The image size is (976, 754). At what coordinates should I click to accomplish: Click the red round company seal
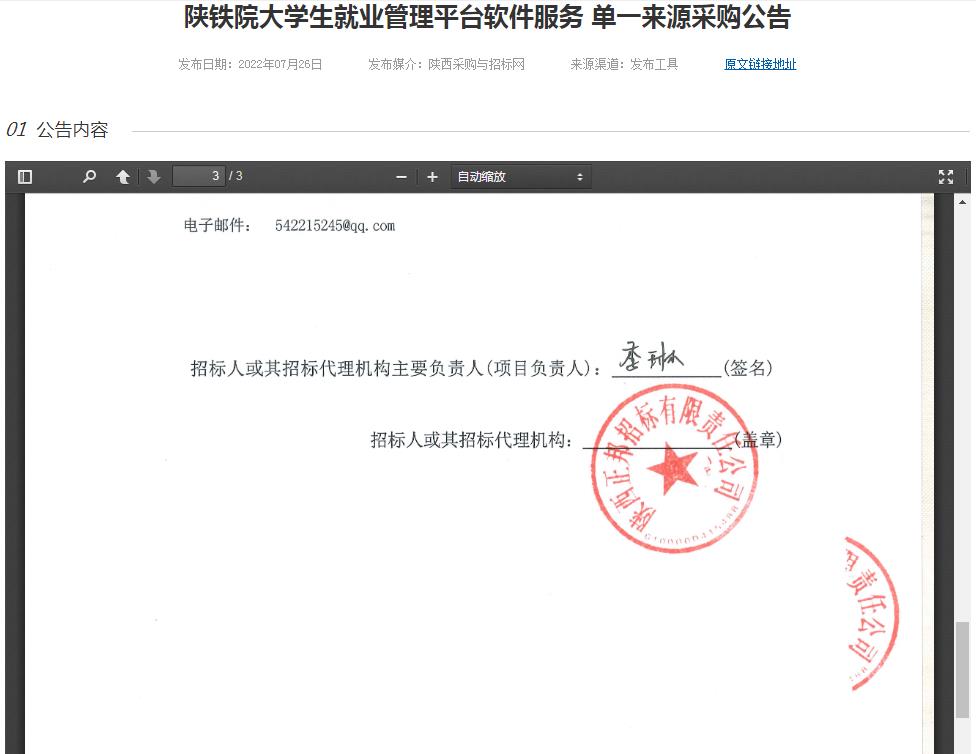coord(672,468)
